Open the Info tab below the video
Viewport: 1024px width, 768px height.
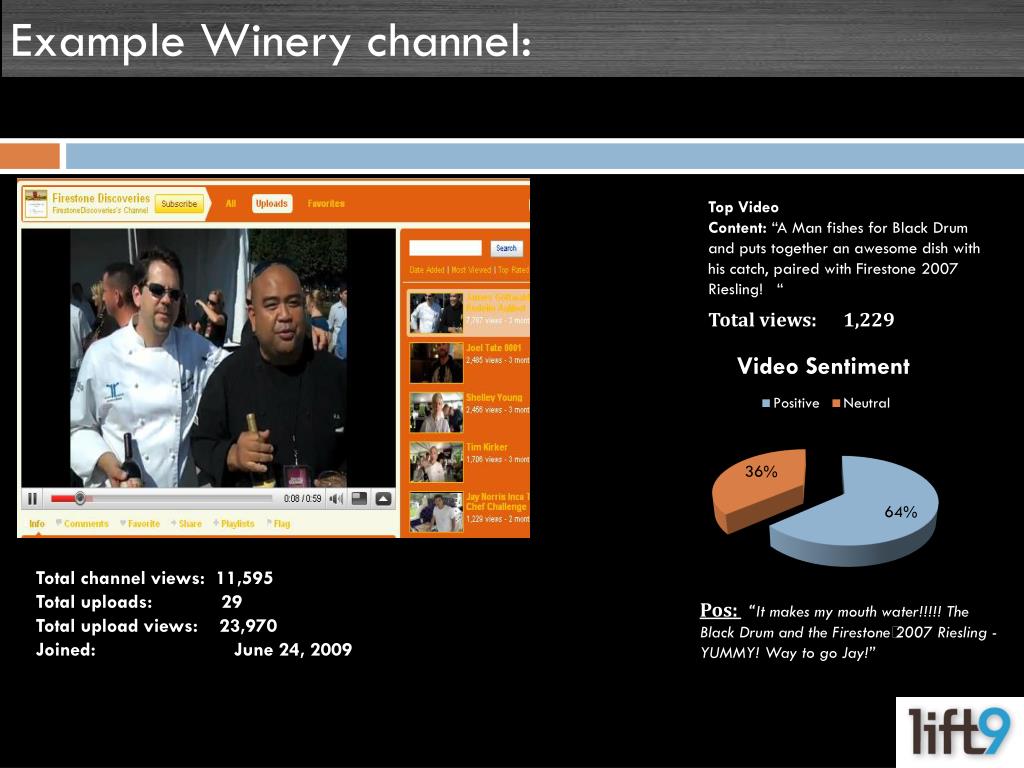[x=37, y=524]
